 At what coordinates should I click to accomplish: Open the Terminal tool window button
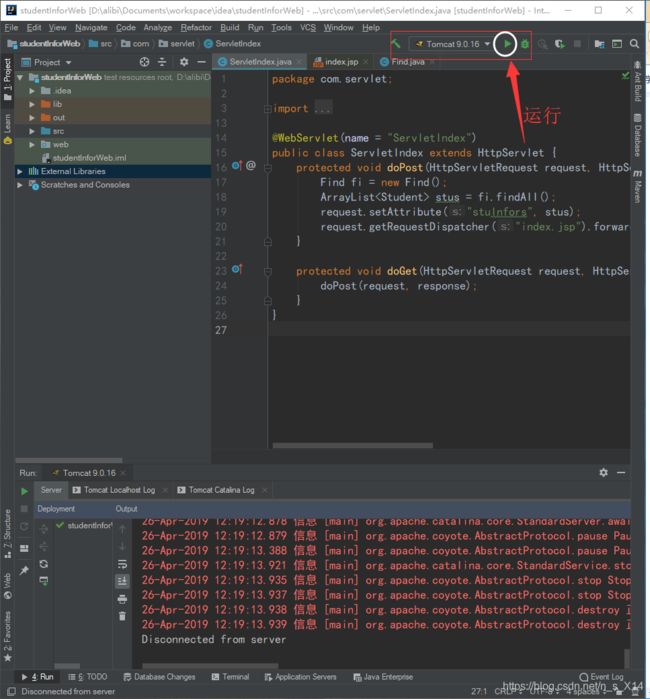[230, 677]
